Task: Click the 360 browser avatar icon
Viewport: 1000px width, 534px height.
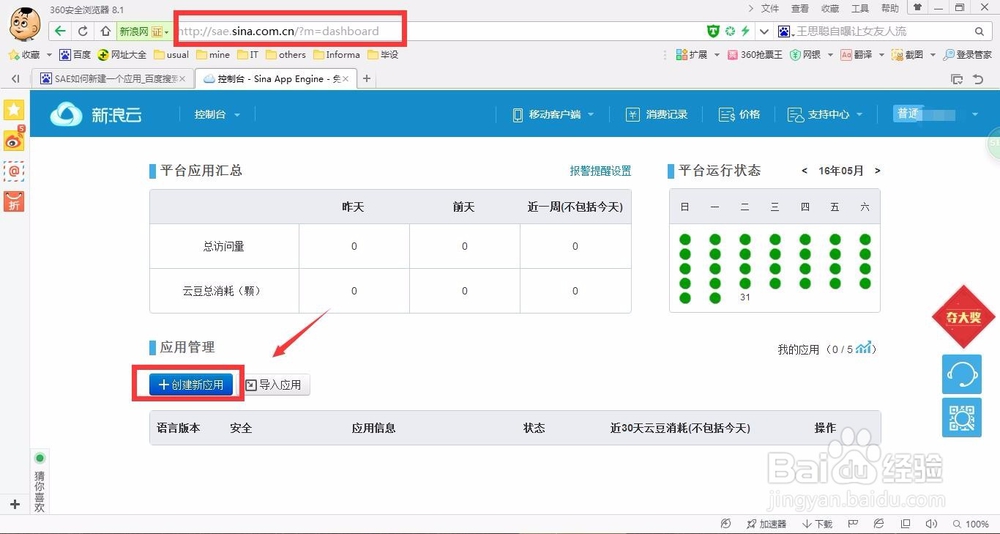Action: [x=24, y=24]
